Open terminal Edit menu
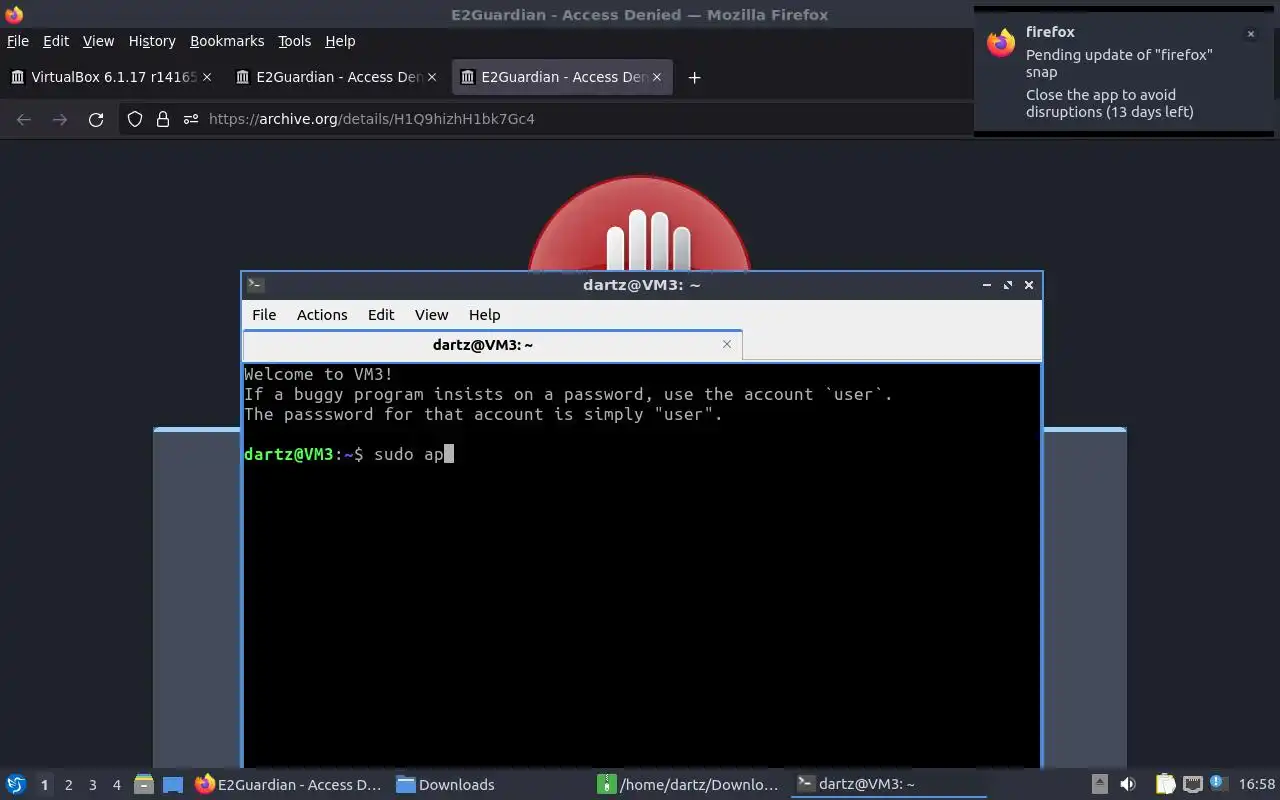This screenshot has width=1280, height=800. point(381,314)
